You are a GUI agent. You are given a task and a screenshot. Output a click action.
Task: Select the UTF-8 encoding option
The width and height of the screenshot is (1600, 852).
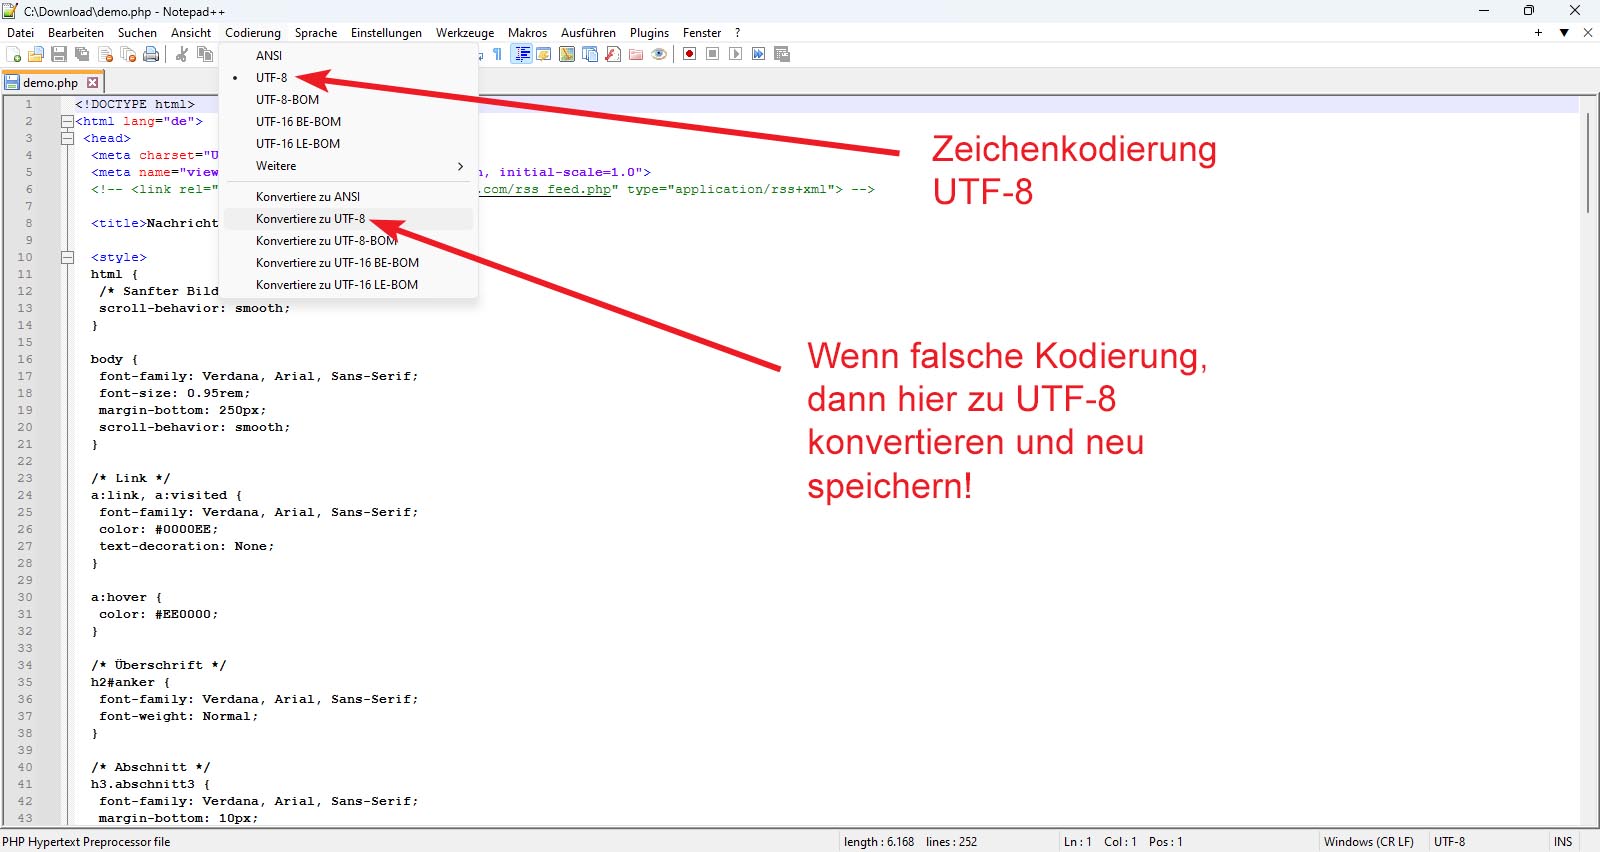point(271,78)
